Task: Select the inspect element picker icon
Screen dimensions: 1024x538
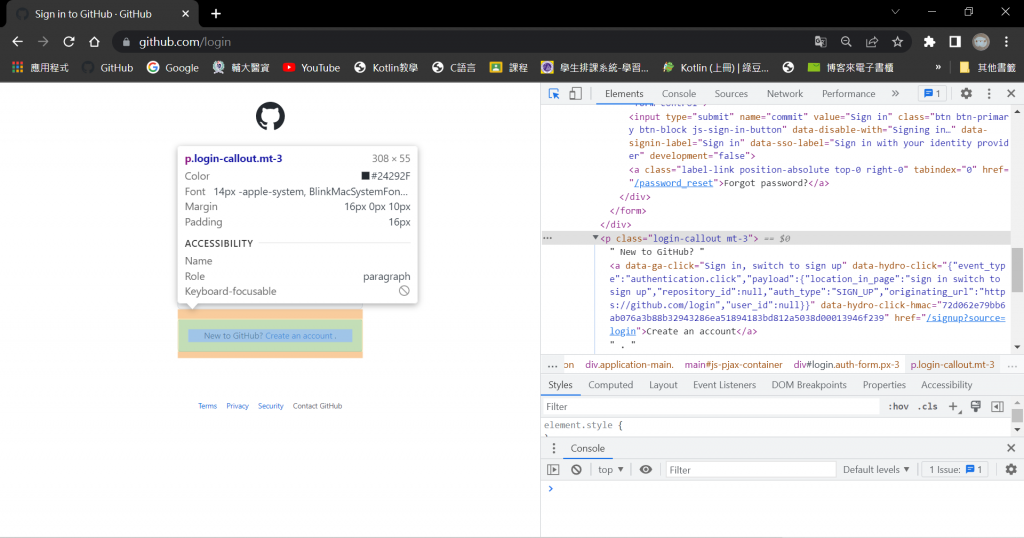Action: (x=554, y=93)
